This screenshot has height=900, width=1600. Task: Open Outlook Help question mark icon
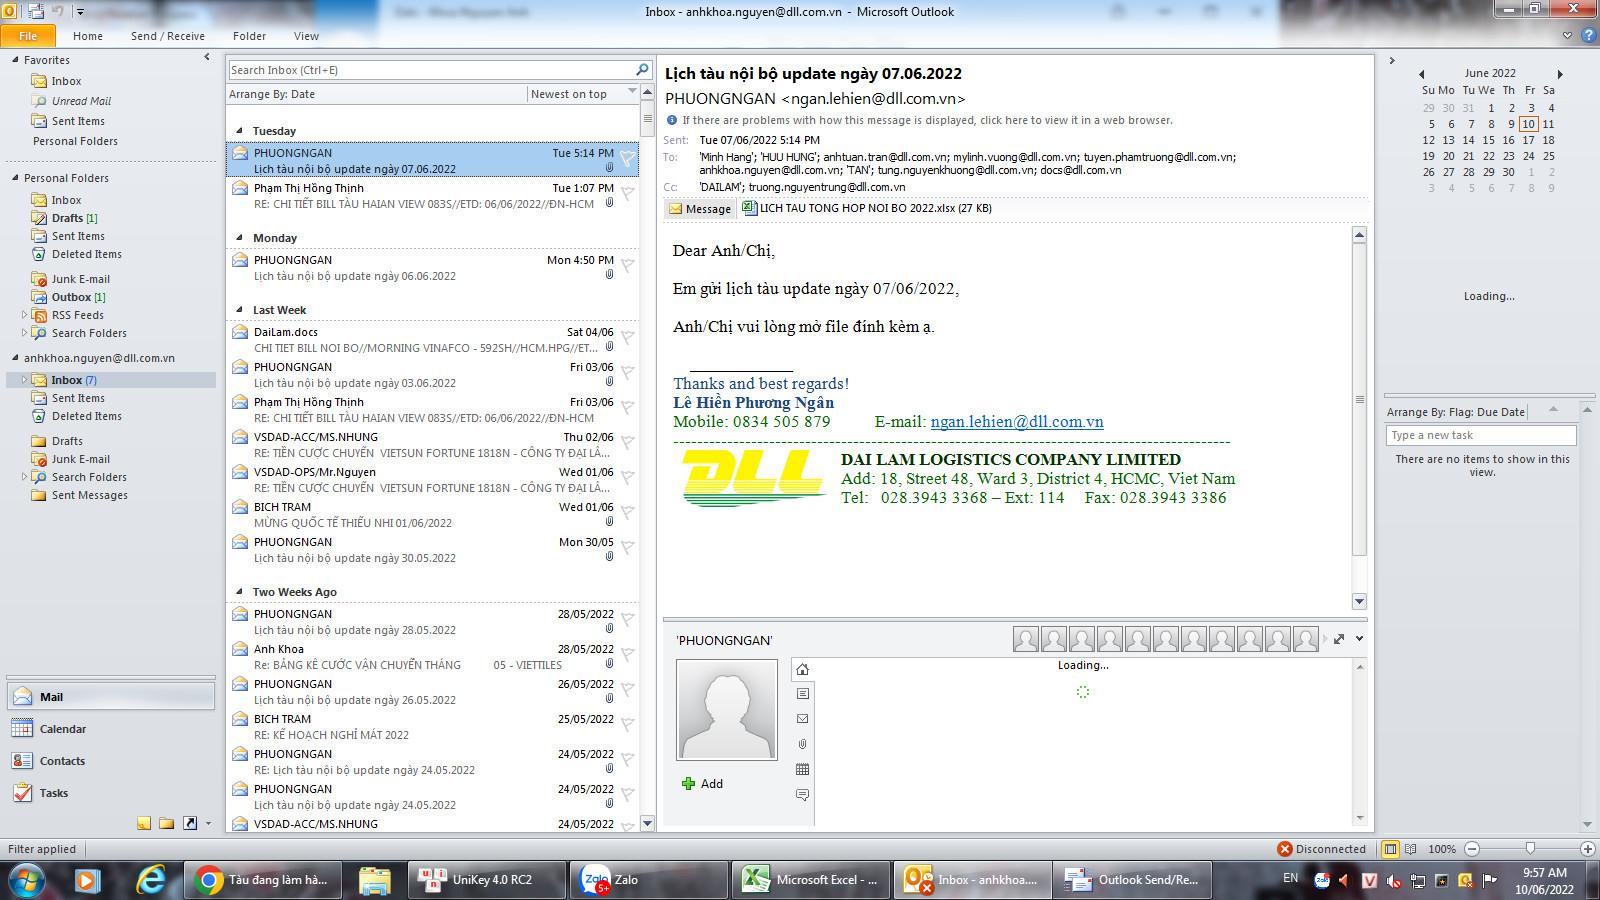[1588, 36]
